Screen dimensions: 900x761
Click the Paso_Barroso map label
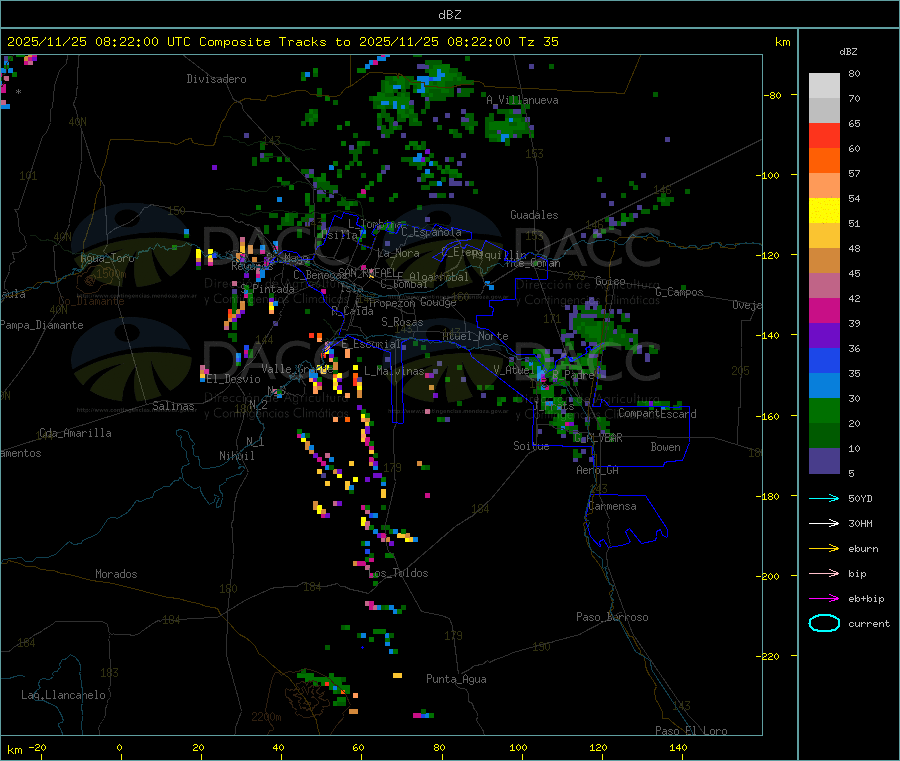point(612,617)
